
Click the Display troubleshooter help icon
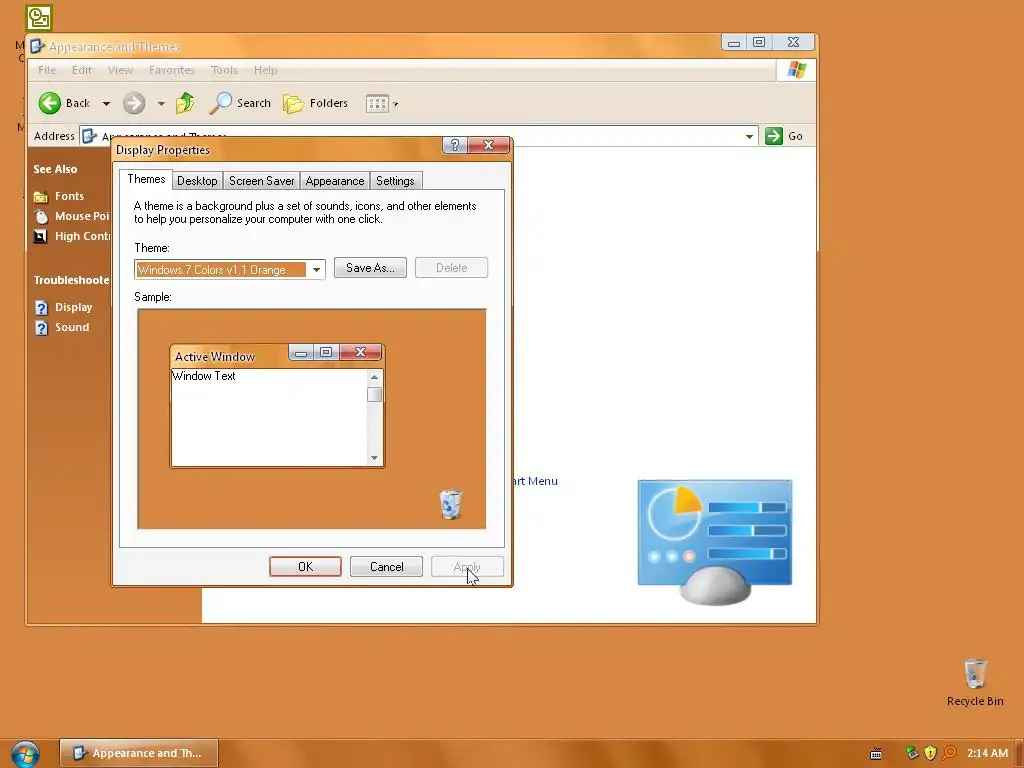(x=41, y=308)
